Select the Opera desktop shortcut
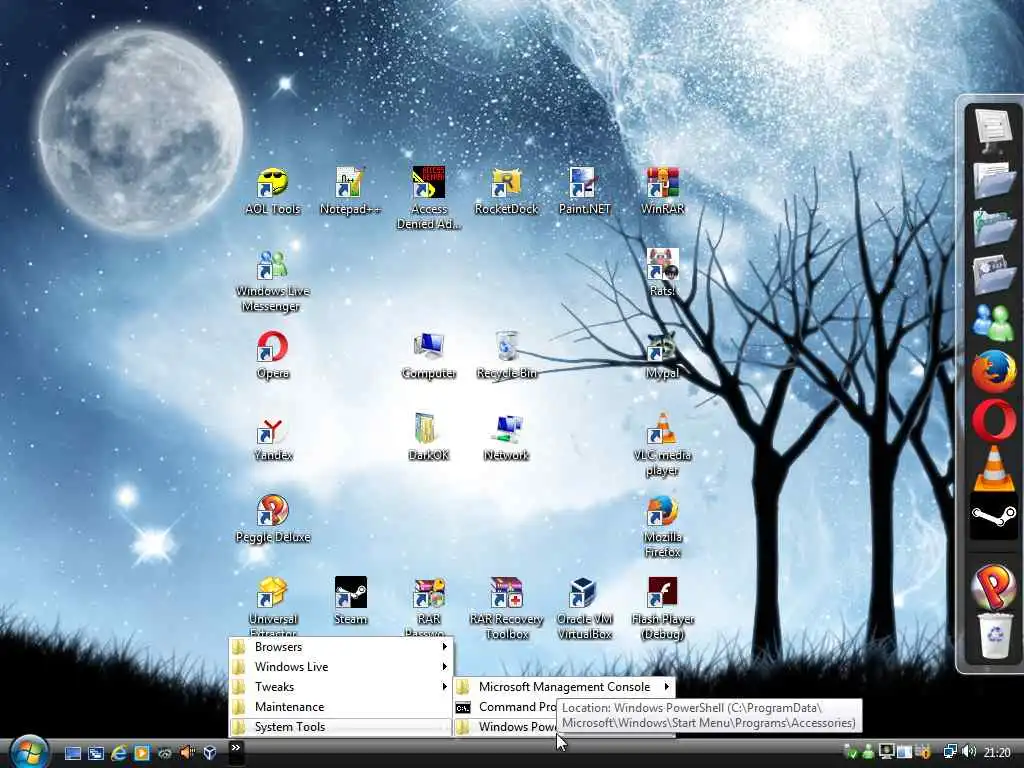1024x768 pixels. tap(272, 355)
